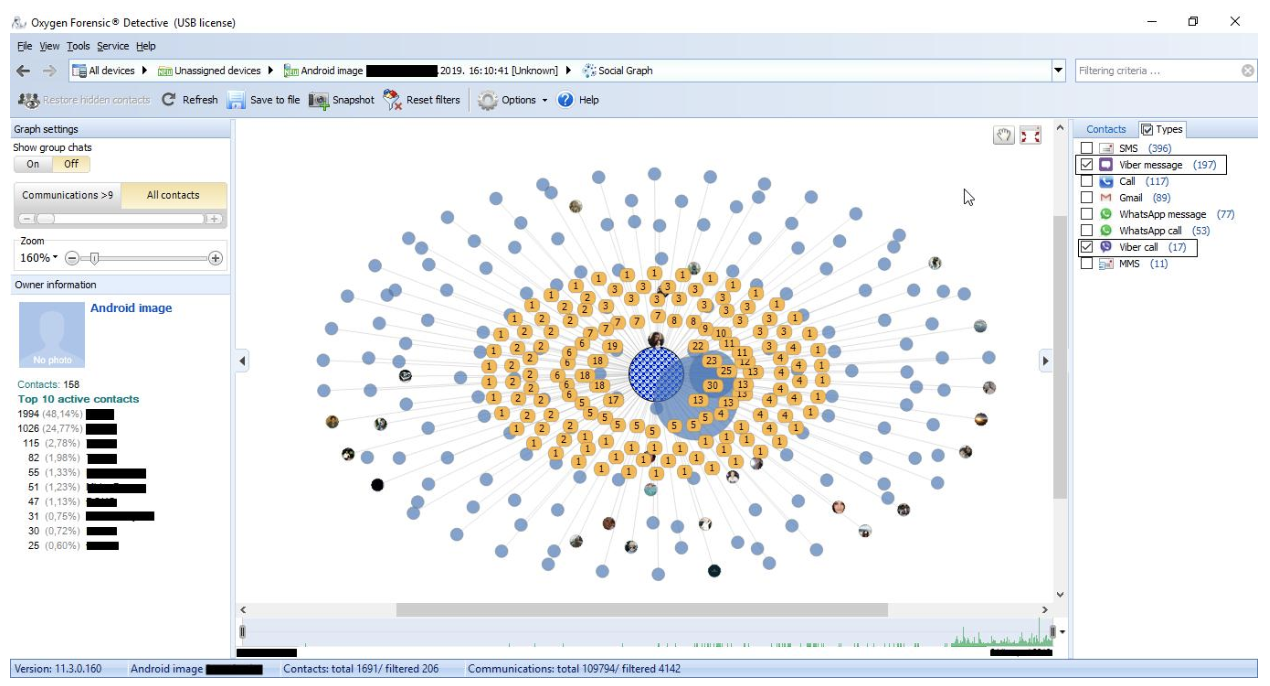
Task: Click the Zoom slider handle
Action: pos(94,258)
